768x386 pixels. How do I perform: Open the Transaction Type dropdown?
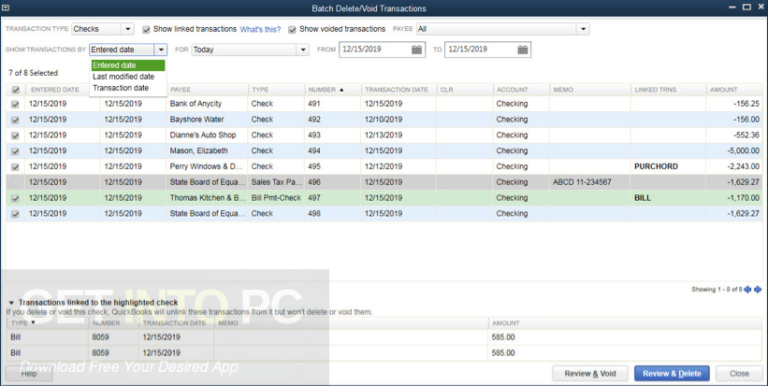(x=127, y=29)
